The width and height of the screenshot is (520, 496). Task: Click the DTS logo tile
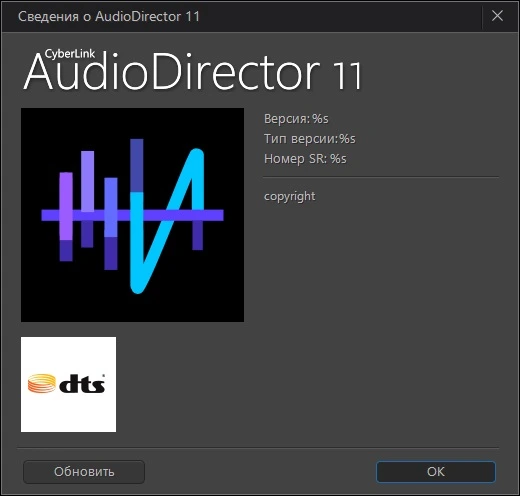pos(69,384)
